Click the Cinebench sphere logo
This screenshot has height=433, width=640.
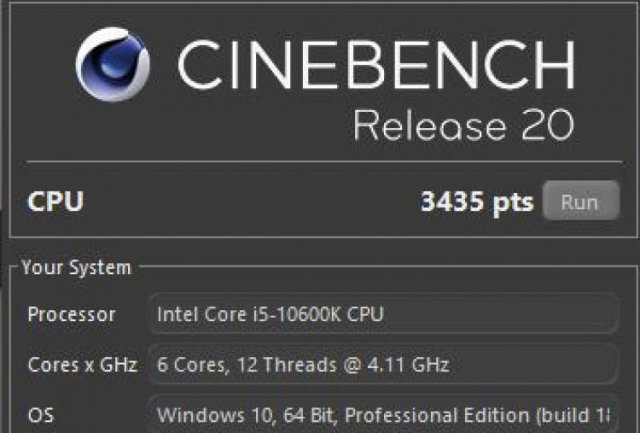click(x=112, y=65)
